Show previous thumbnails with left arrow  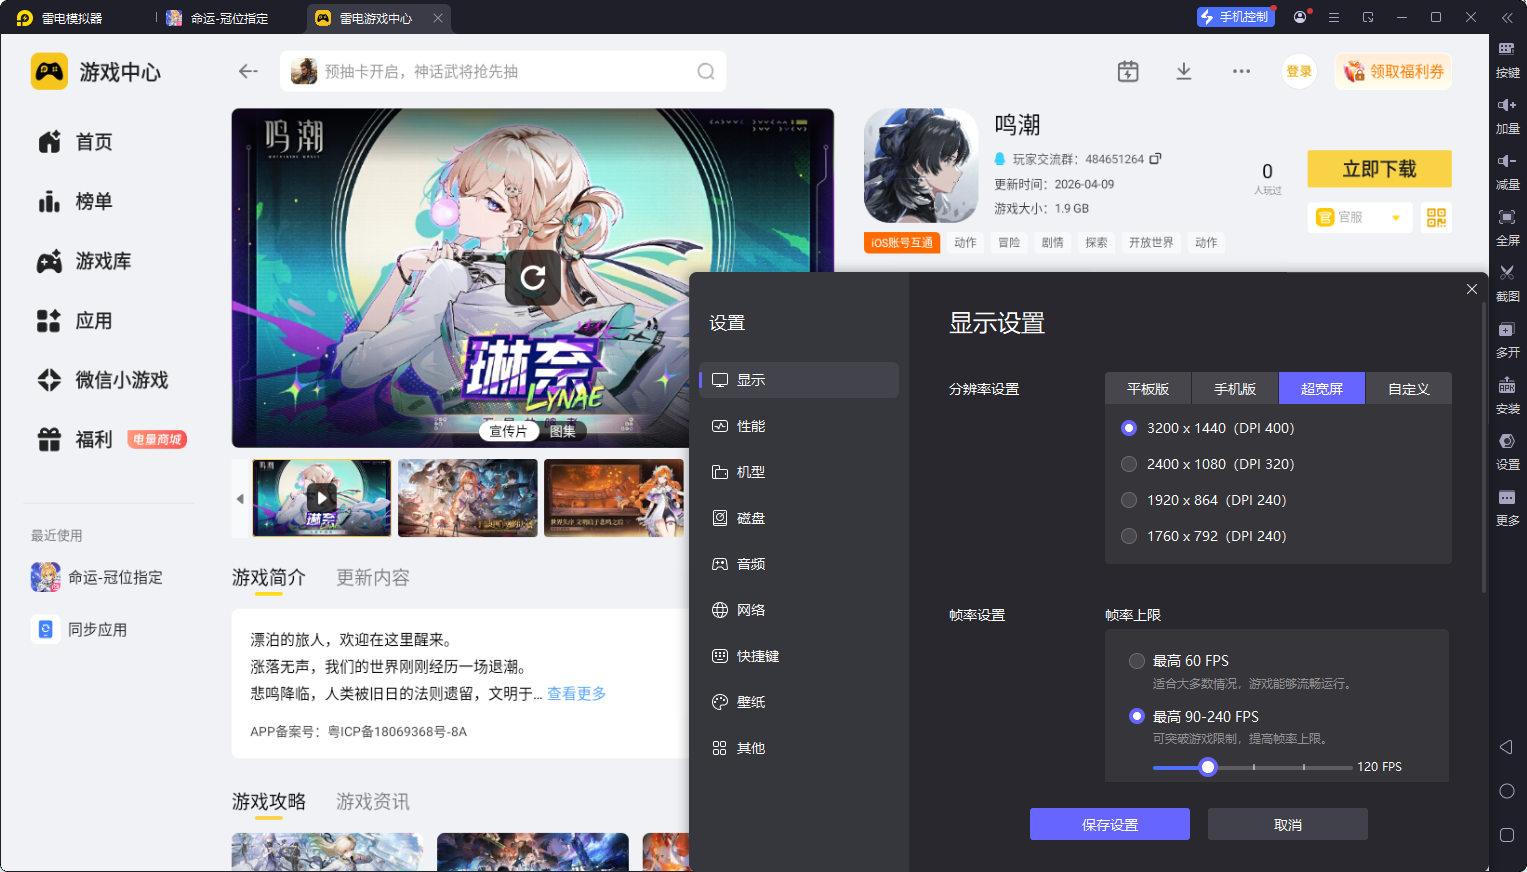[240, 498]
